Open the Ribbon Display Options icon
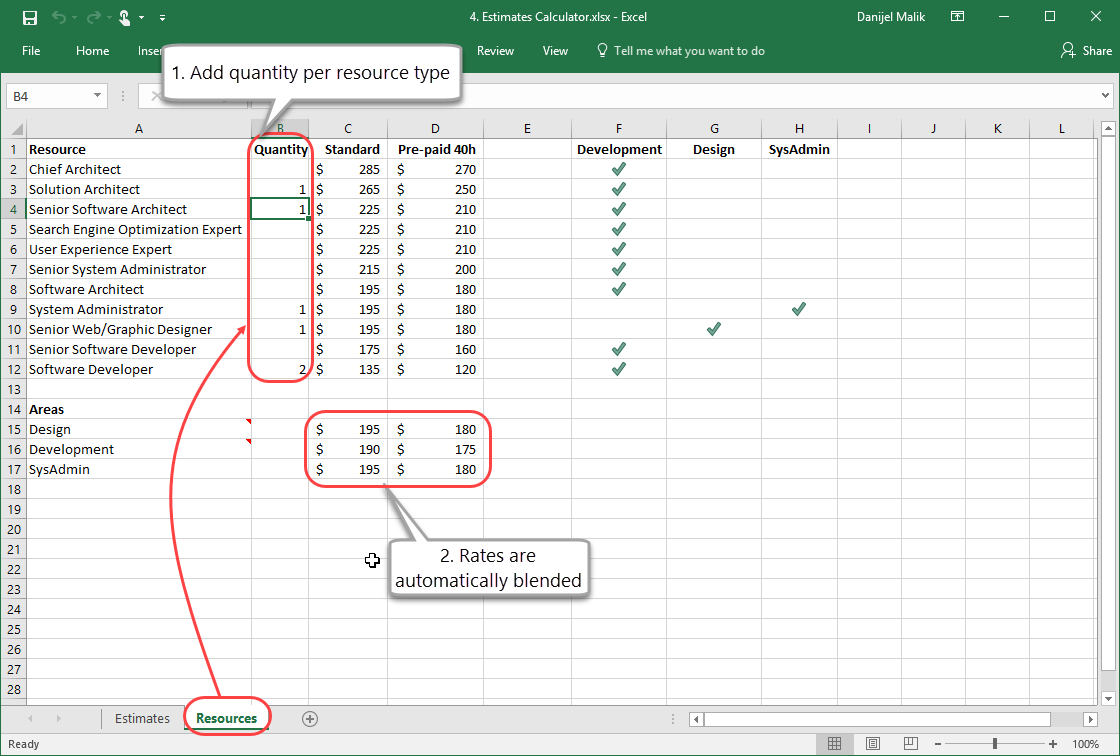Image resolution: width=1120 pixels, height=756 pixels. (x=958, y=17)
